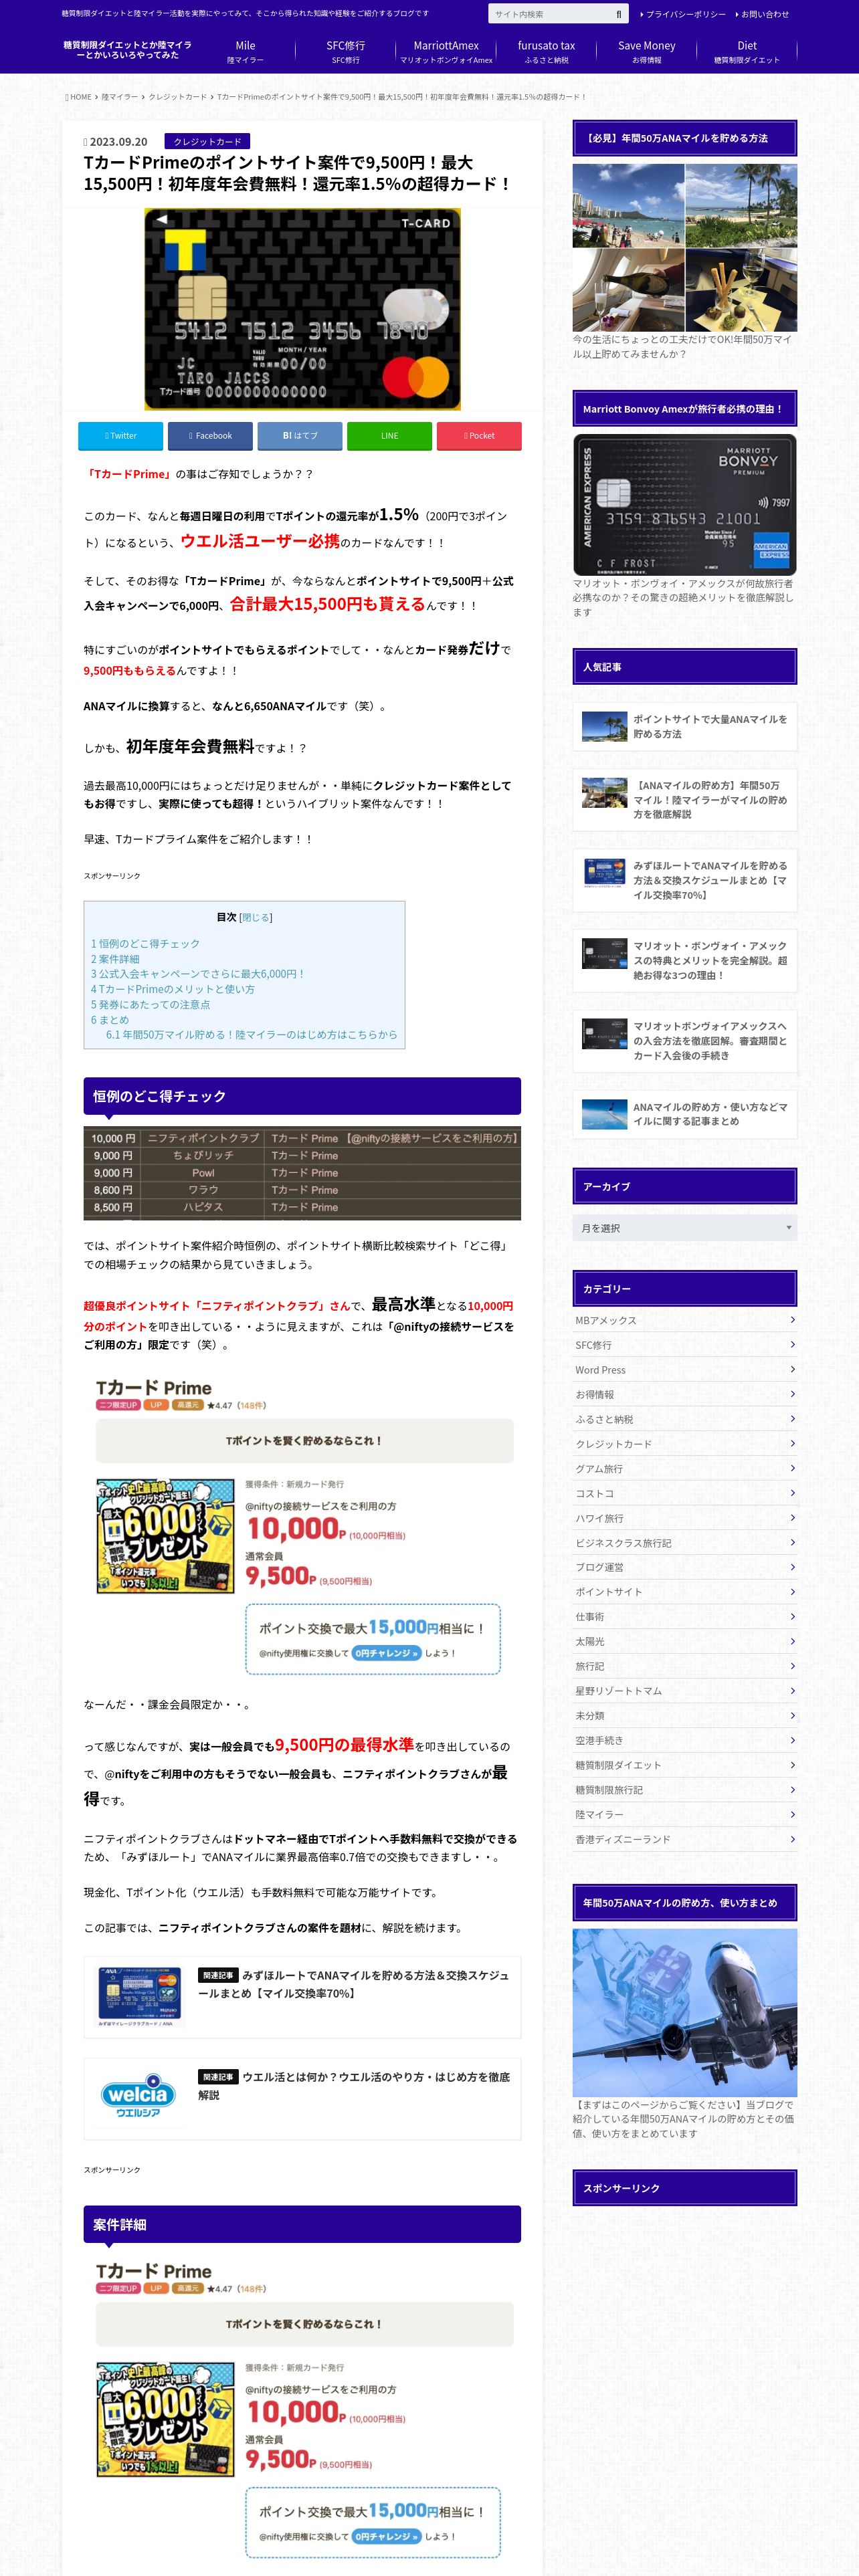This screenshot has height=2576, width=859.
Task: Go to HOME in breadcrumb
Action: click(79, 97)
